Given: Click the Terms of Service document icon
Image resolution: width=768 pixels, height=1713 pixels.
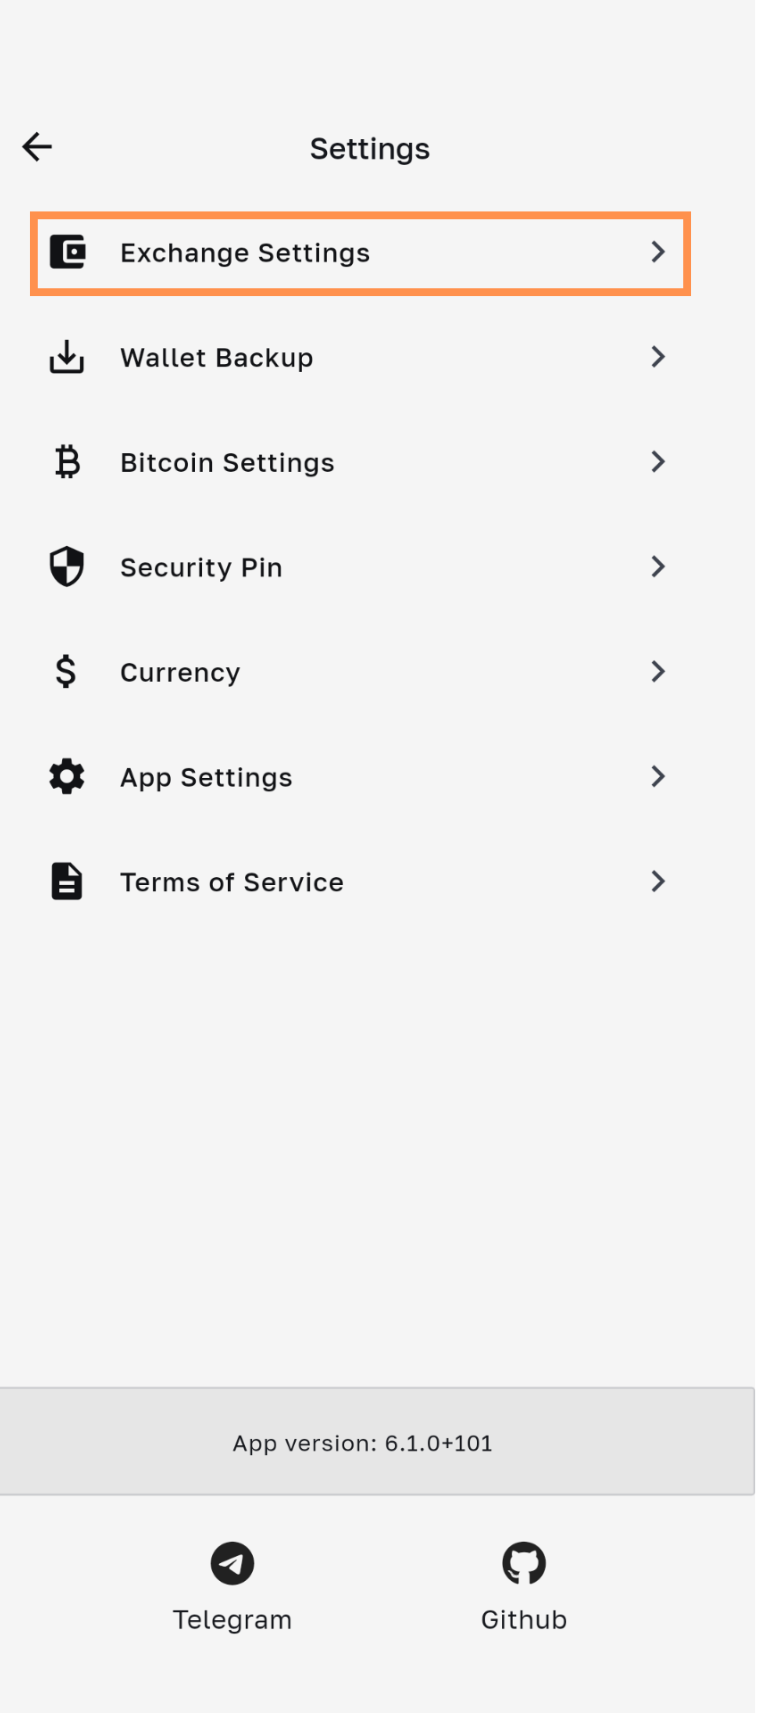Looking at the screenshot, I should point(67,882).
